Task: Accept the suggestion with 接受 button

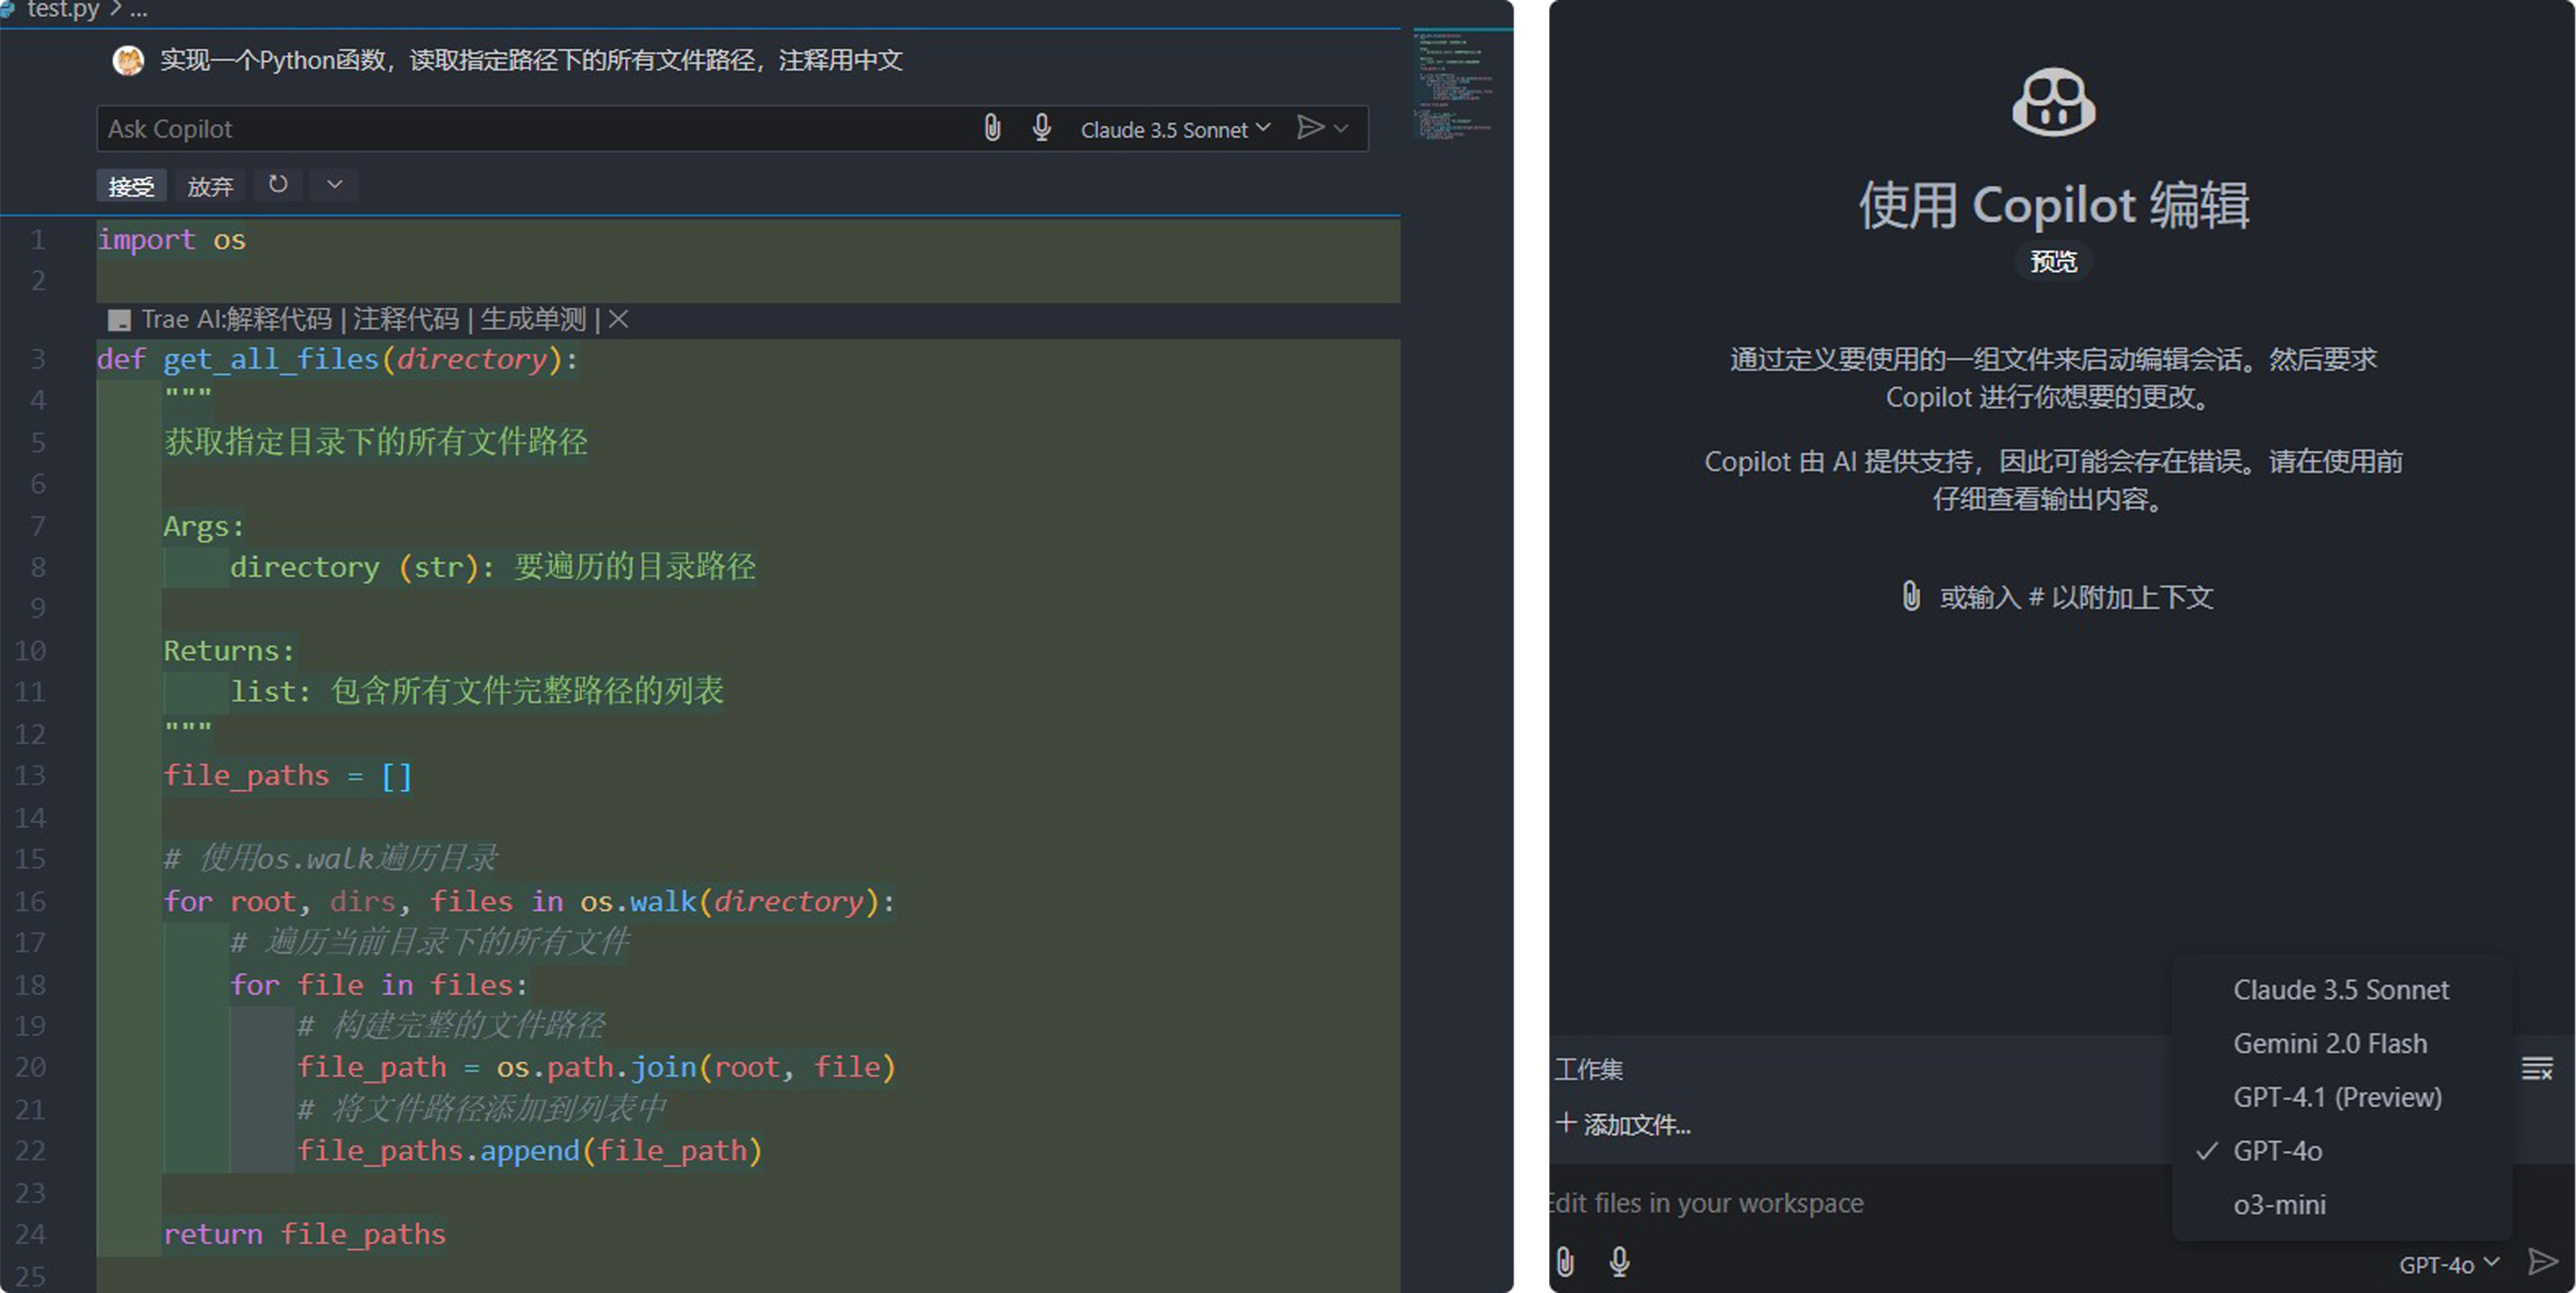Action: [x=131, y=186]
